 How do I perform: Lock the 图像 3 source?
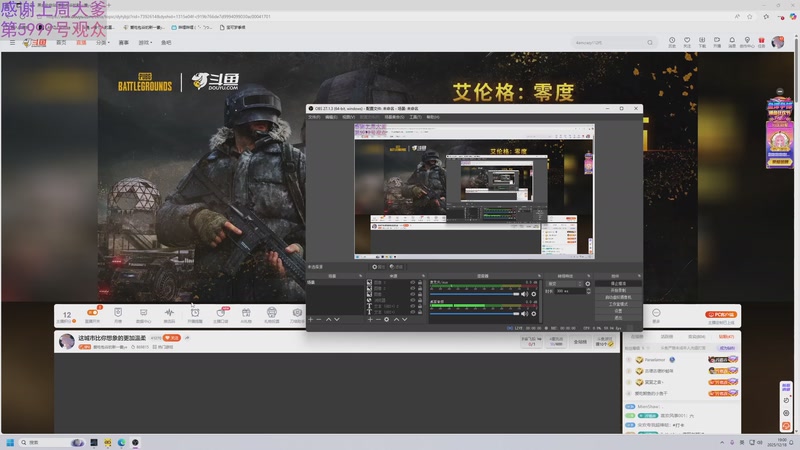tap(420, 282)
